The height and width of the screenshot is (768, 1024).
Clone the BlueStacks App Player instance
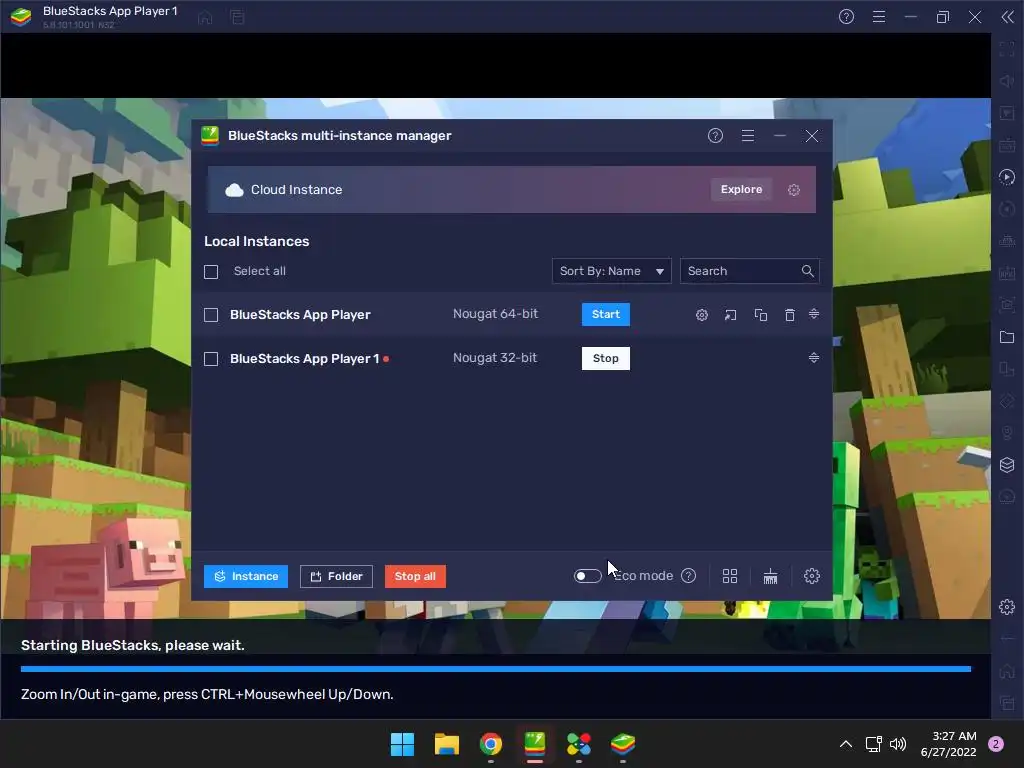[760, 315]
